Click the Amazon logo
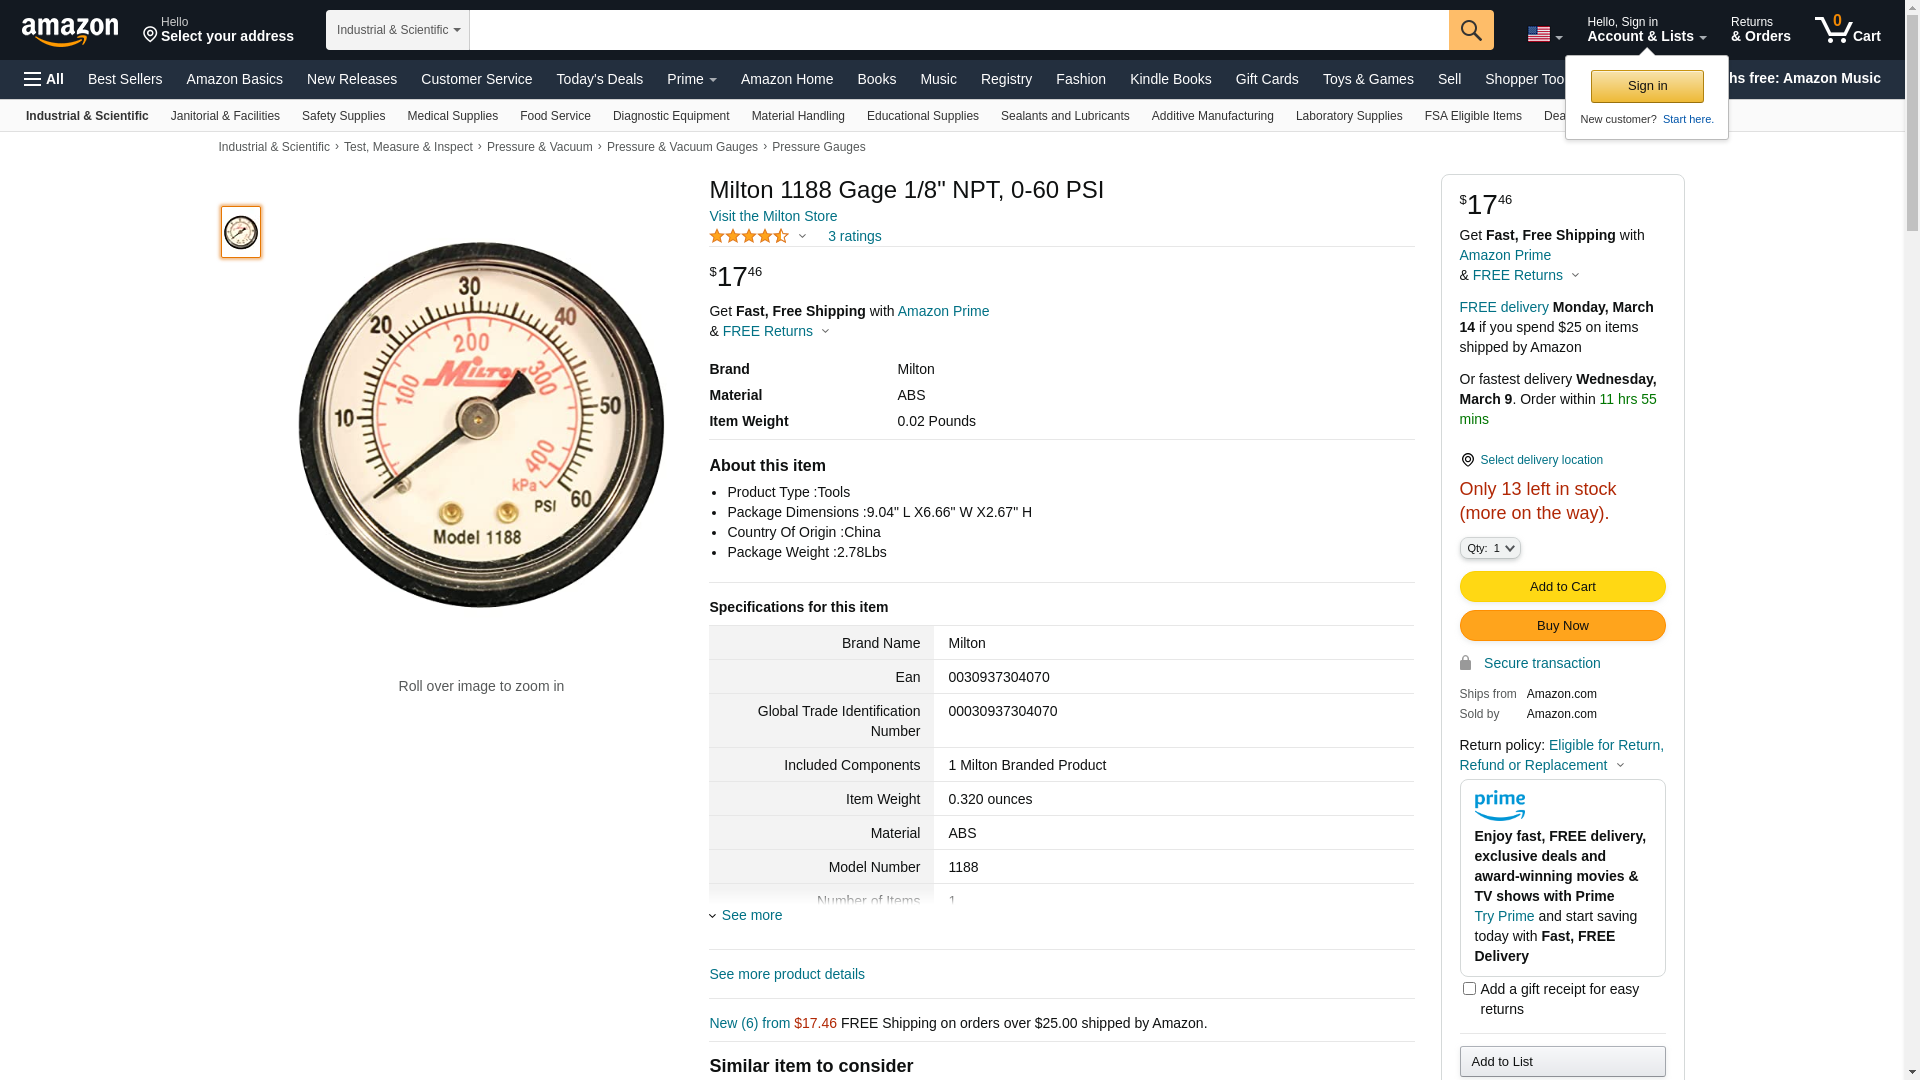 pyautogui.click(x=70, y=31)
